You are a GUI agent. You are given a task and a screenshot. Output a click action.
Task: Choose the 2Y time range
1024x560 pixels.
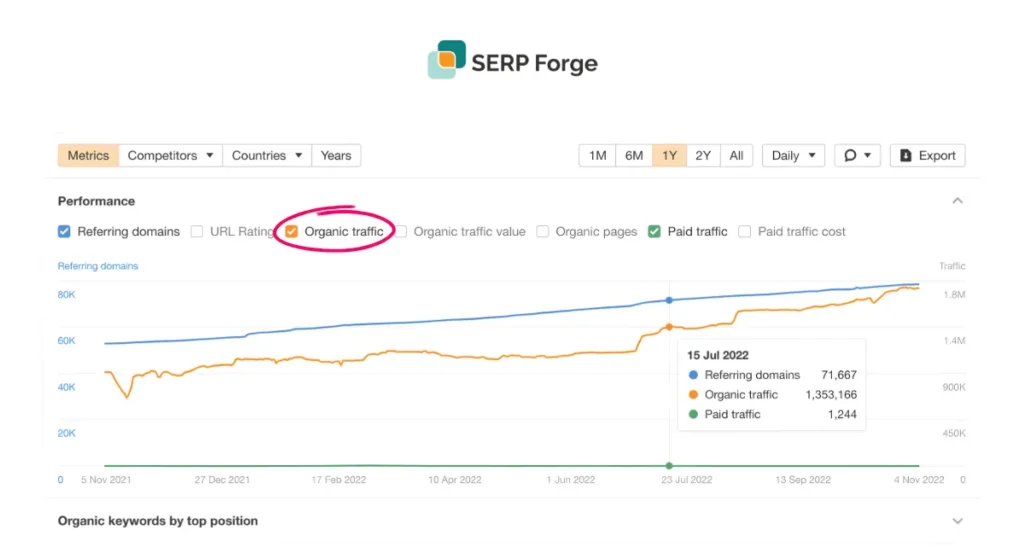coord(703,155)
